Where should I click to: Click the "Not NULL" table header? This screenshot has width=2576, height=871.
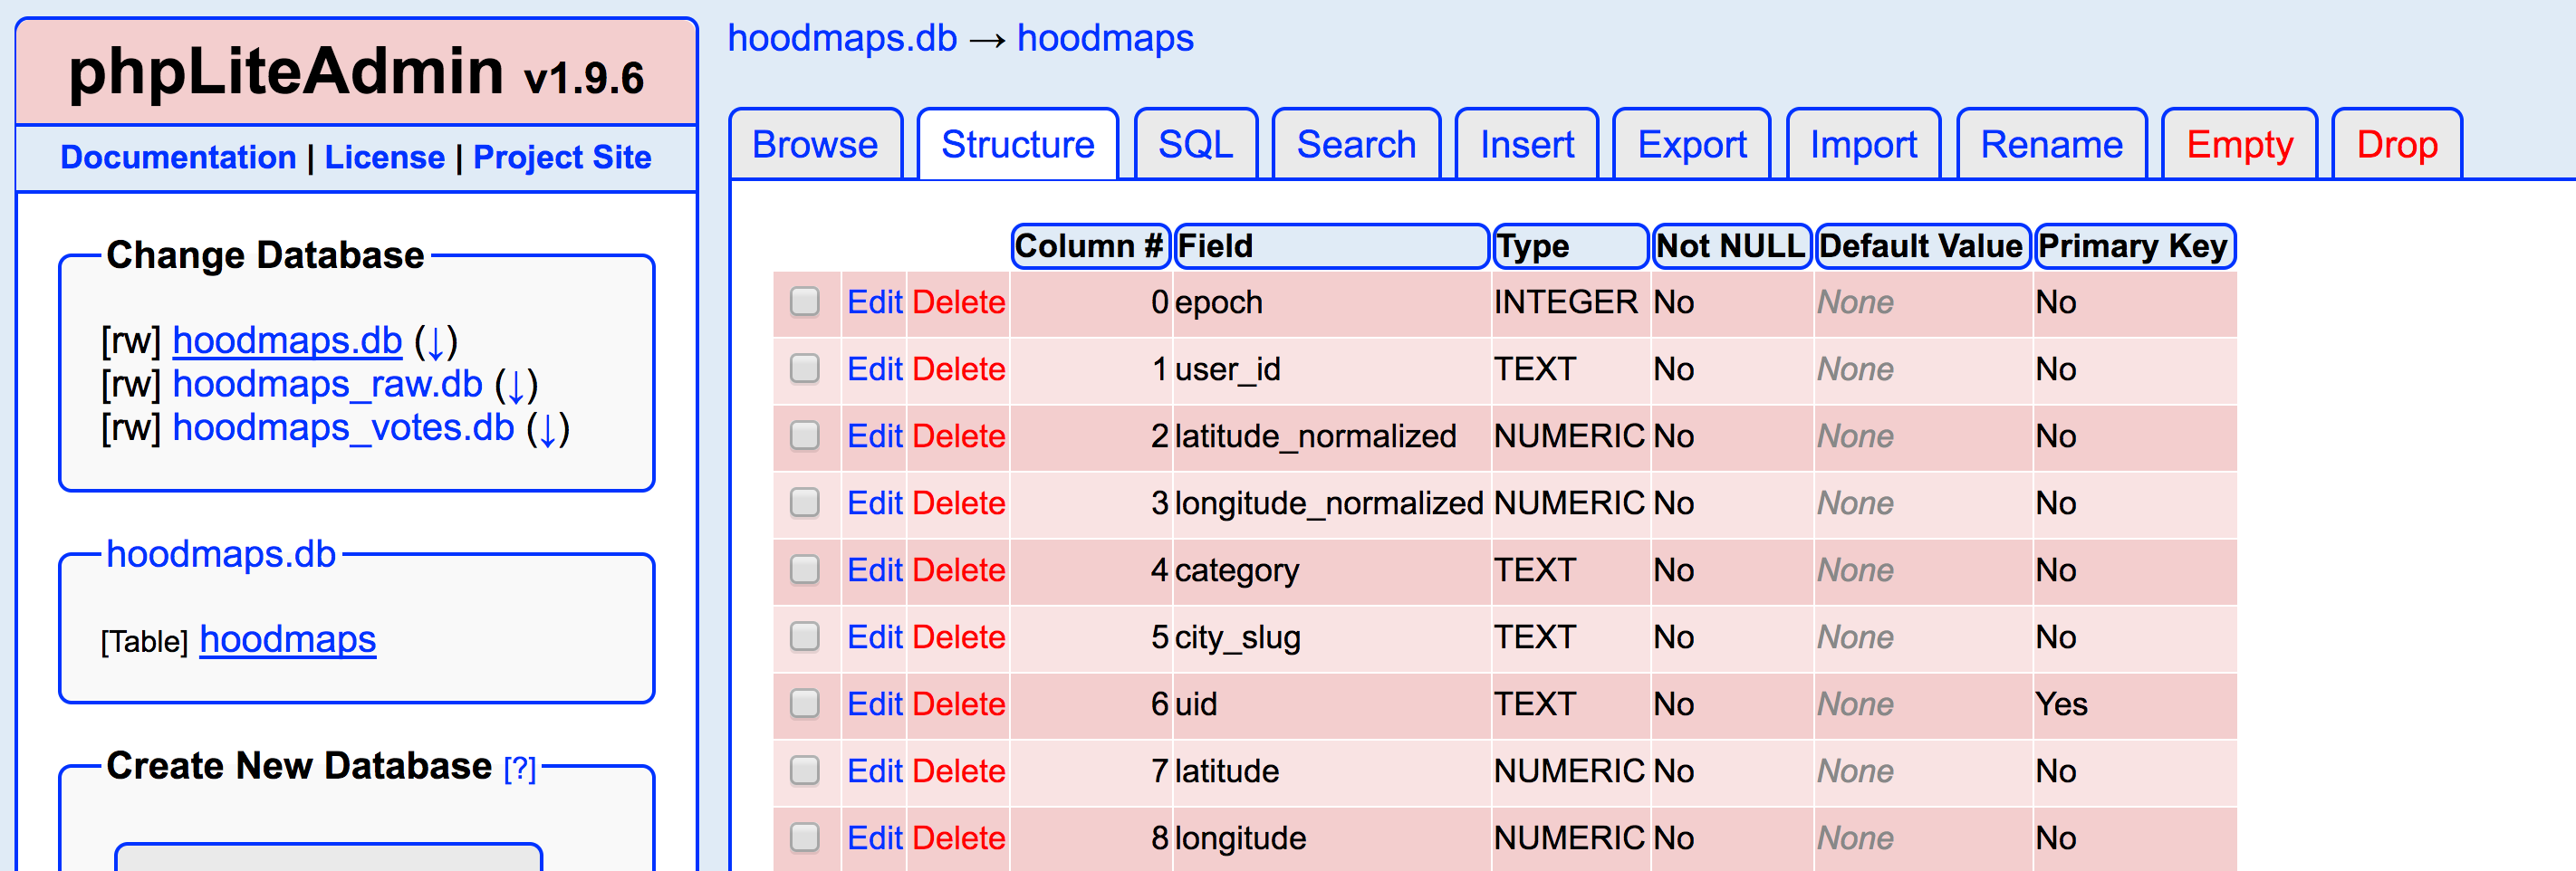(1731, 246)
